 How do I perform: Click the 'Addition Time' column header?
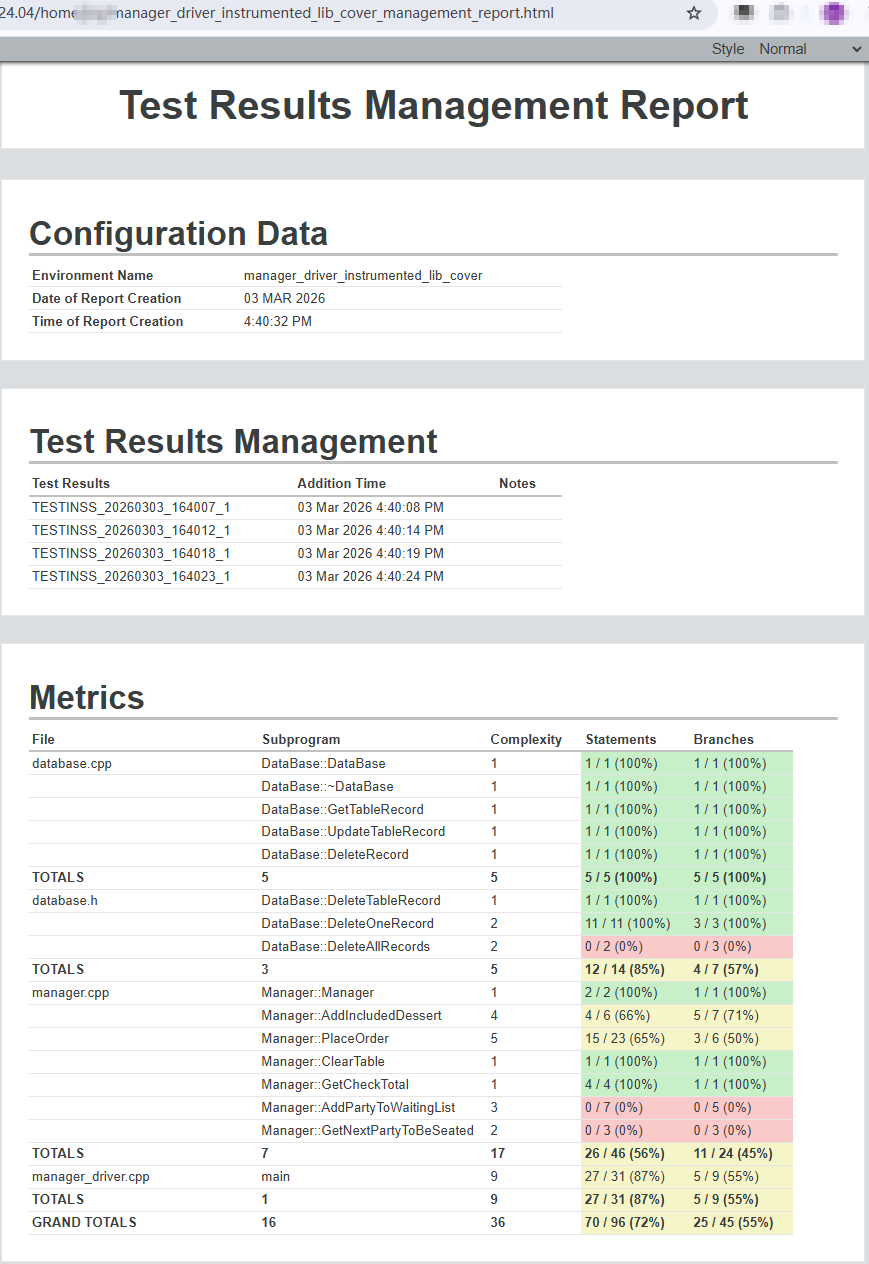341,483
